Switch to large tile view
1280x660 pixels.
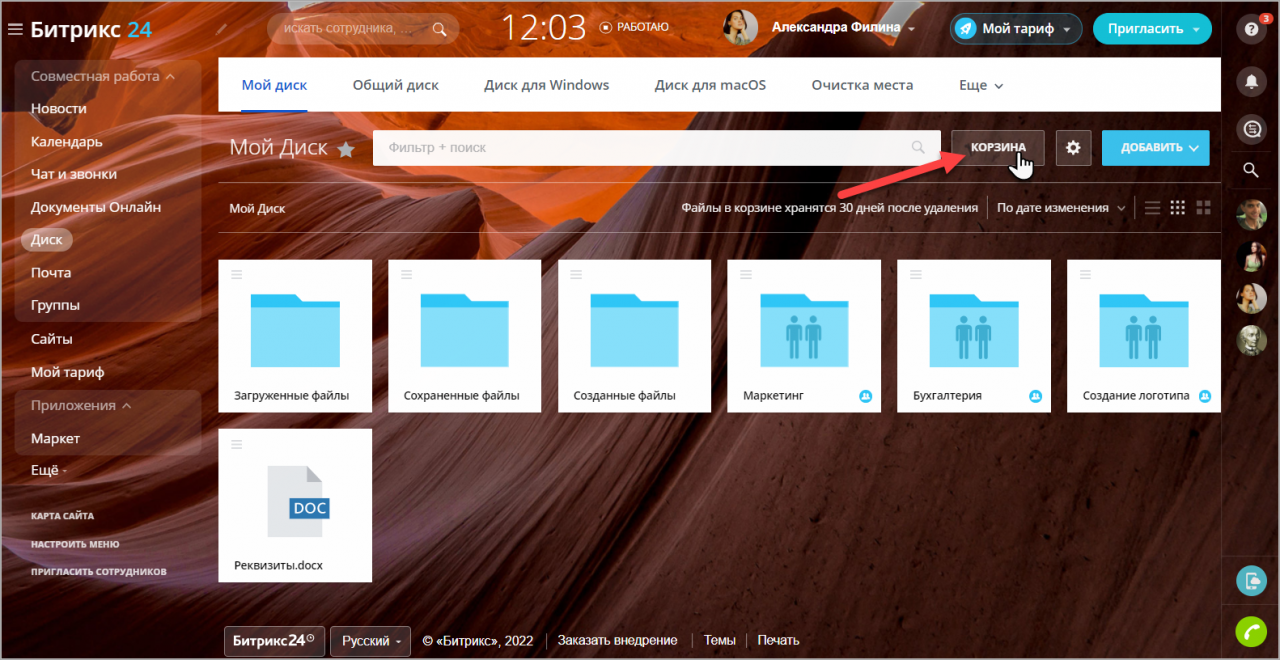1203,208
